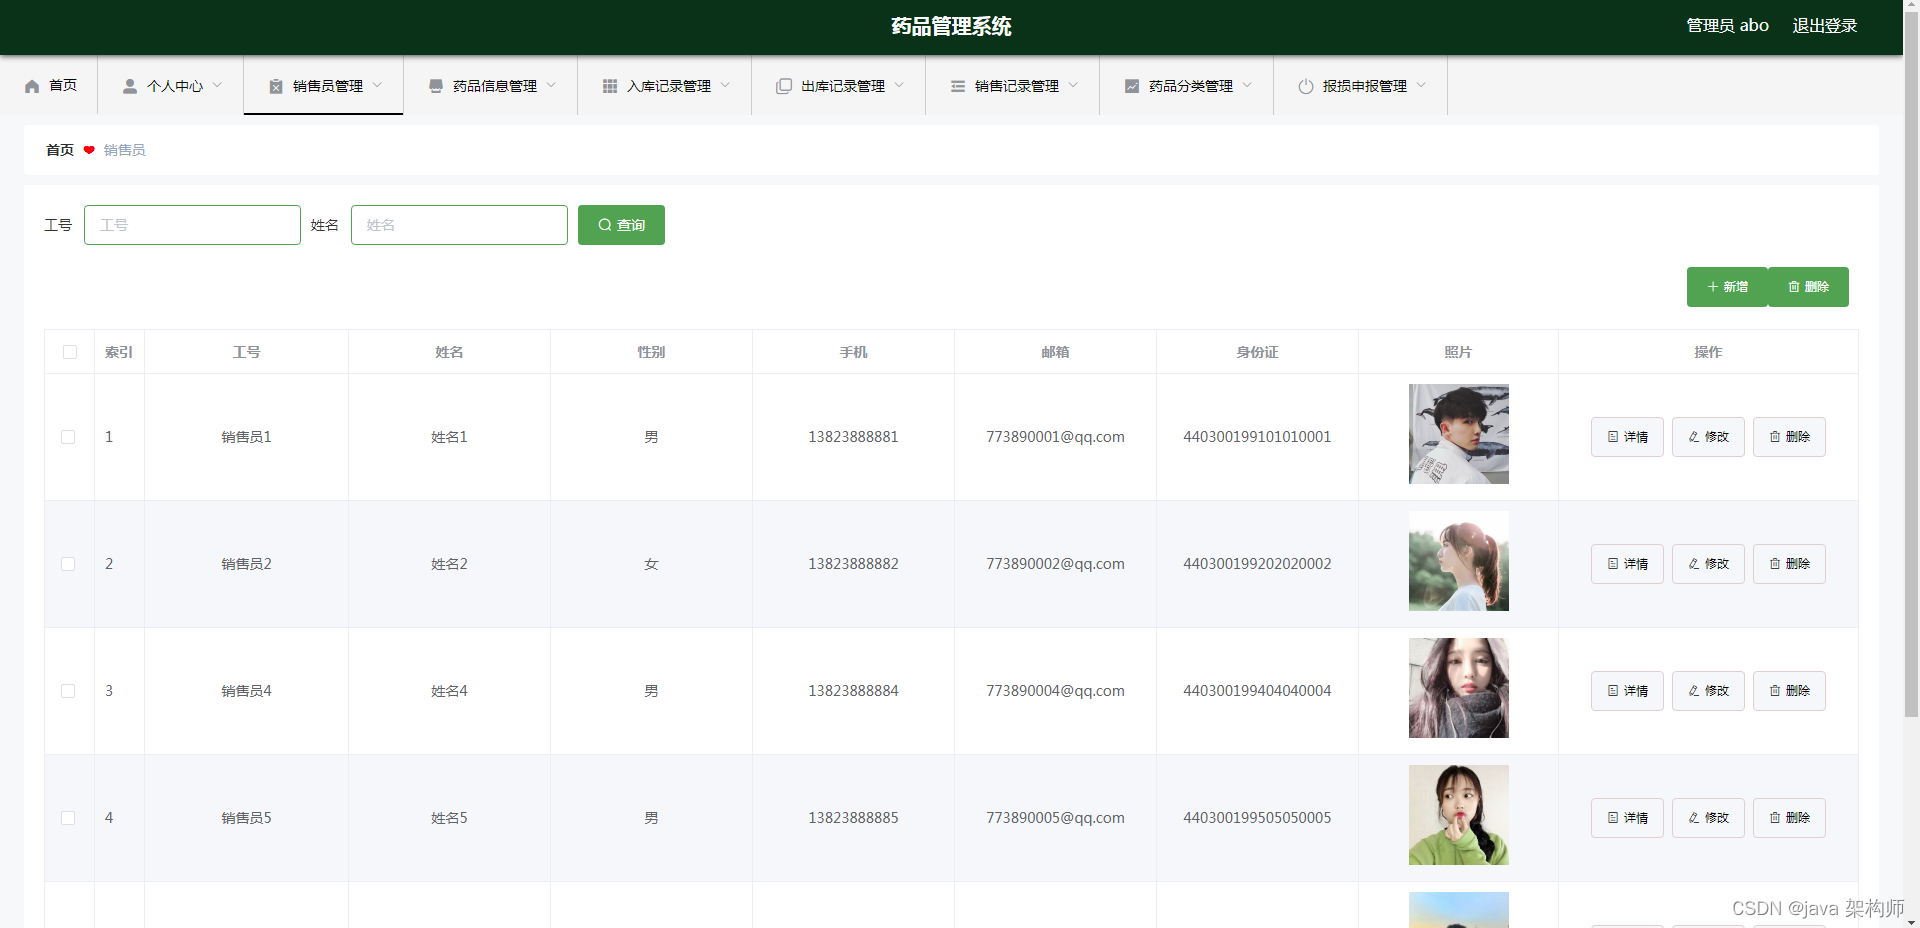Click the green 新增 button

point(1727,287)
